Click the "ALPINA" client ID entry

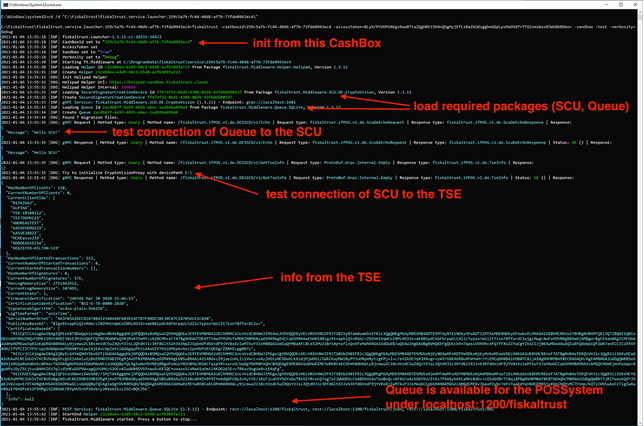click(x=21, y=208)
